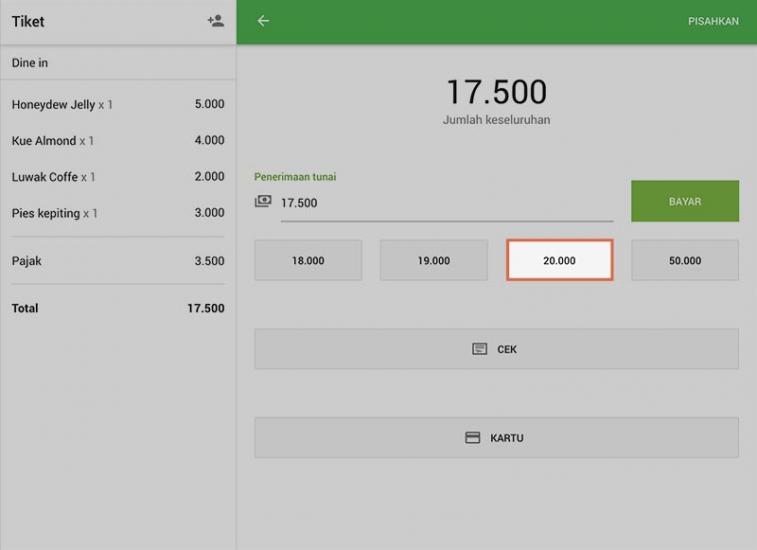Go back using the arrow icon
Screen dimensions: 757x550
click(x=263, y=21)
